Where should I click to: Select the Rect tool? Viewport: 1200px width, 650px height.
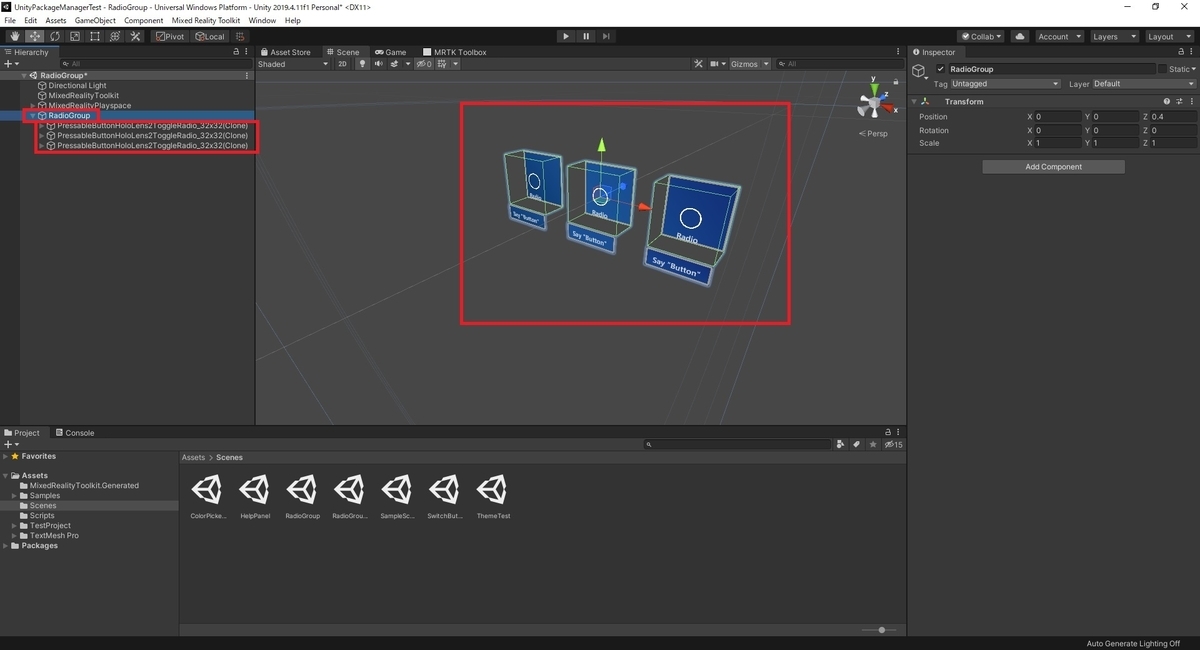click(x=95, y=36)
